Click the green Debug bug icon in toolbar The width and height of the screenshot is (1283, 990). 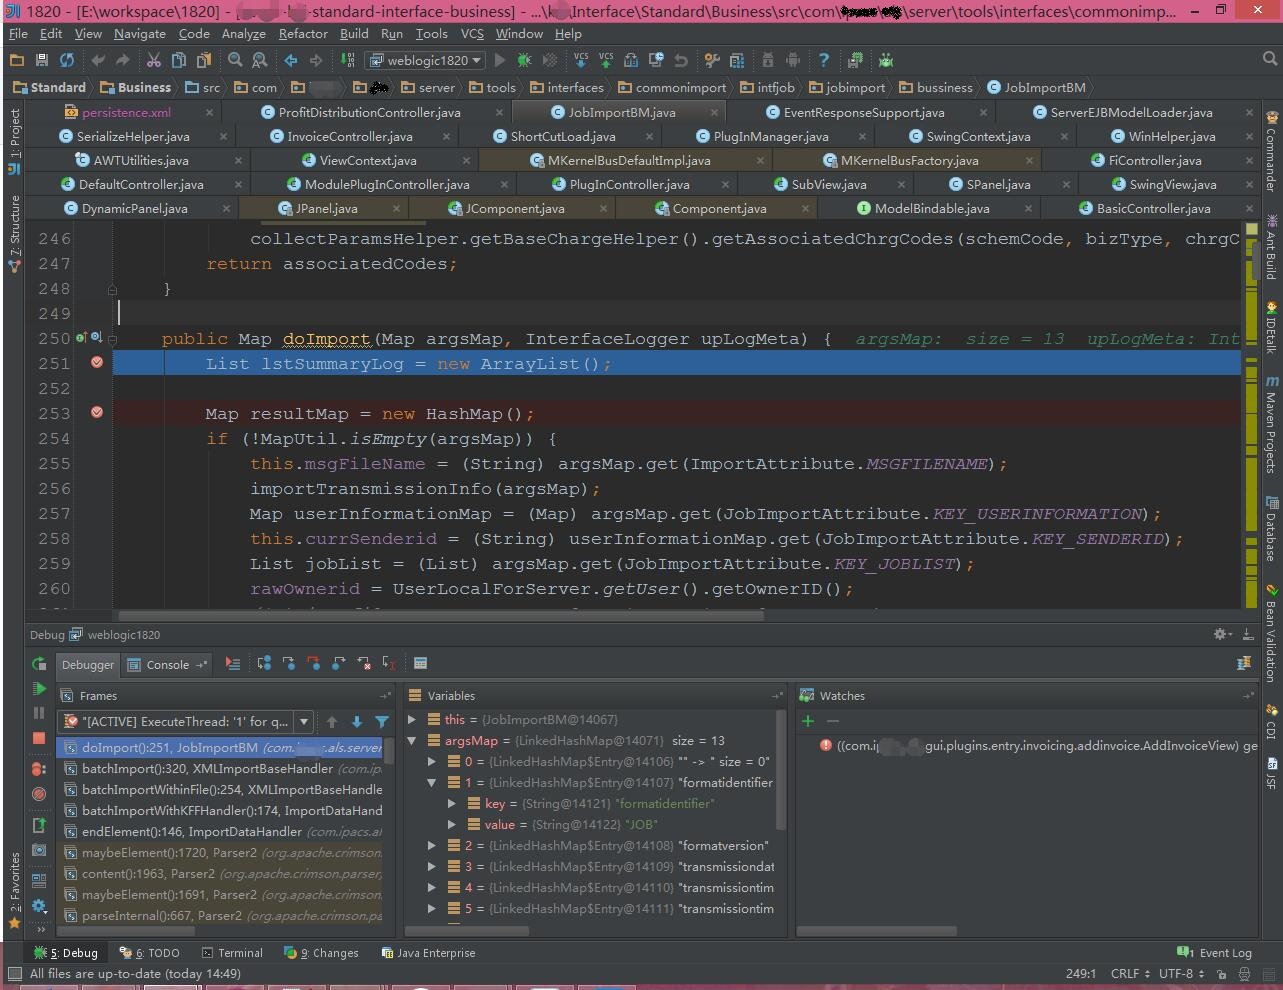coord(524,60)
